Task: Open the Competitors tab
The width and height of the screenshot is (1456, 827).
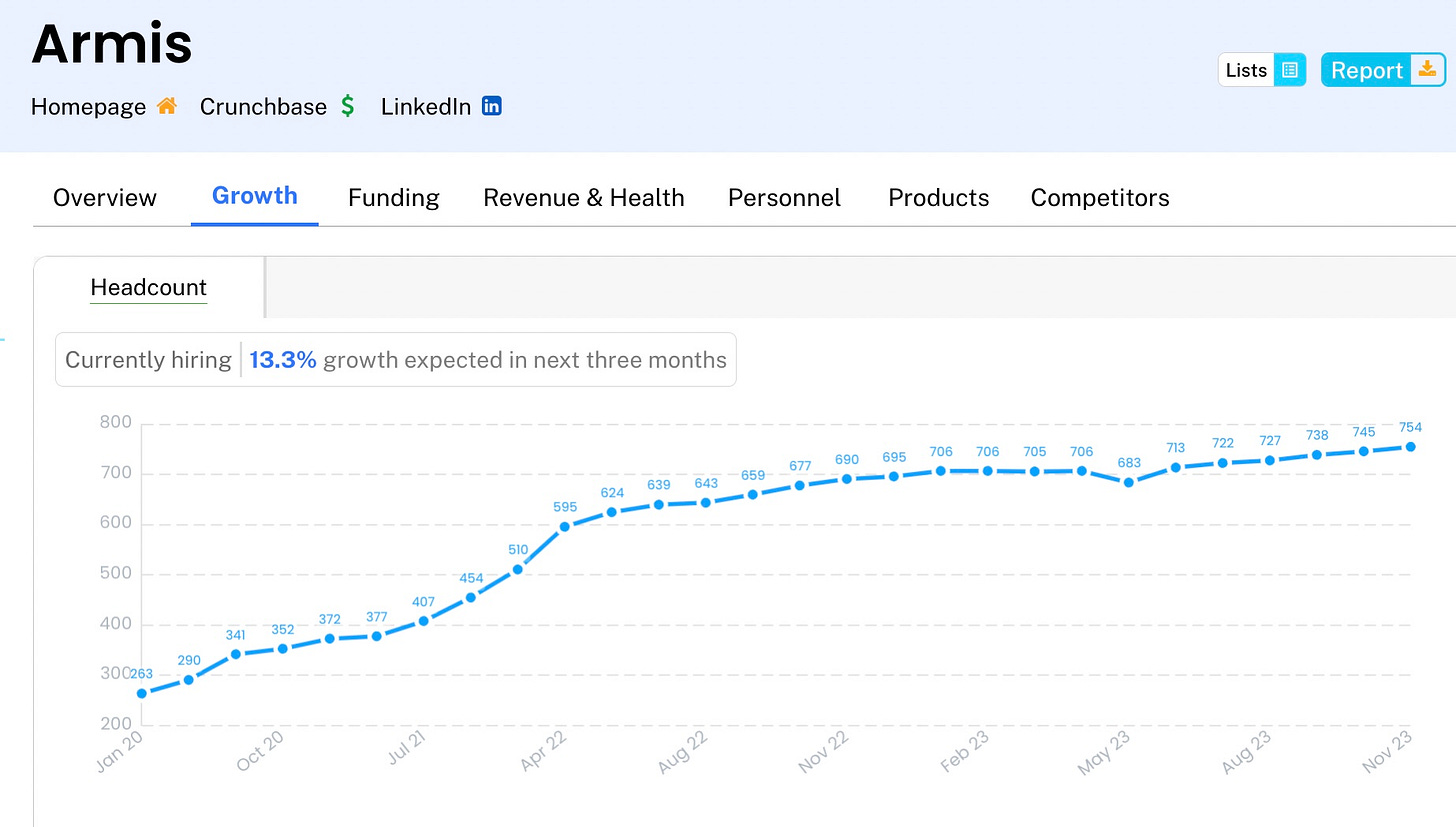Action: pos(1100,198)
